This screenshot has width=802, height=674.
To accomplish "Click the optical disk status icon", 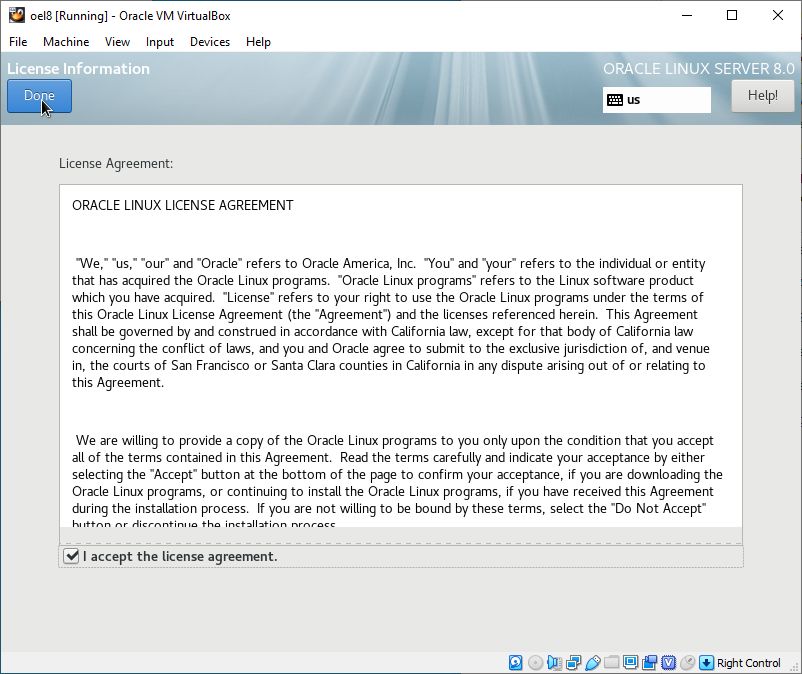I will click(535, 663).
